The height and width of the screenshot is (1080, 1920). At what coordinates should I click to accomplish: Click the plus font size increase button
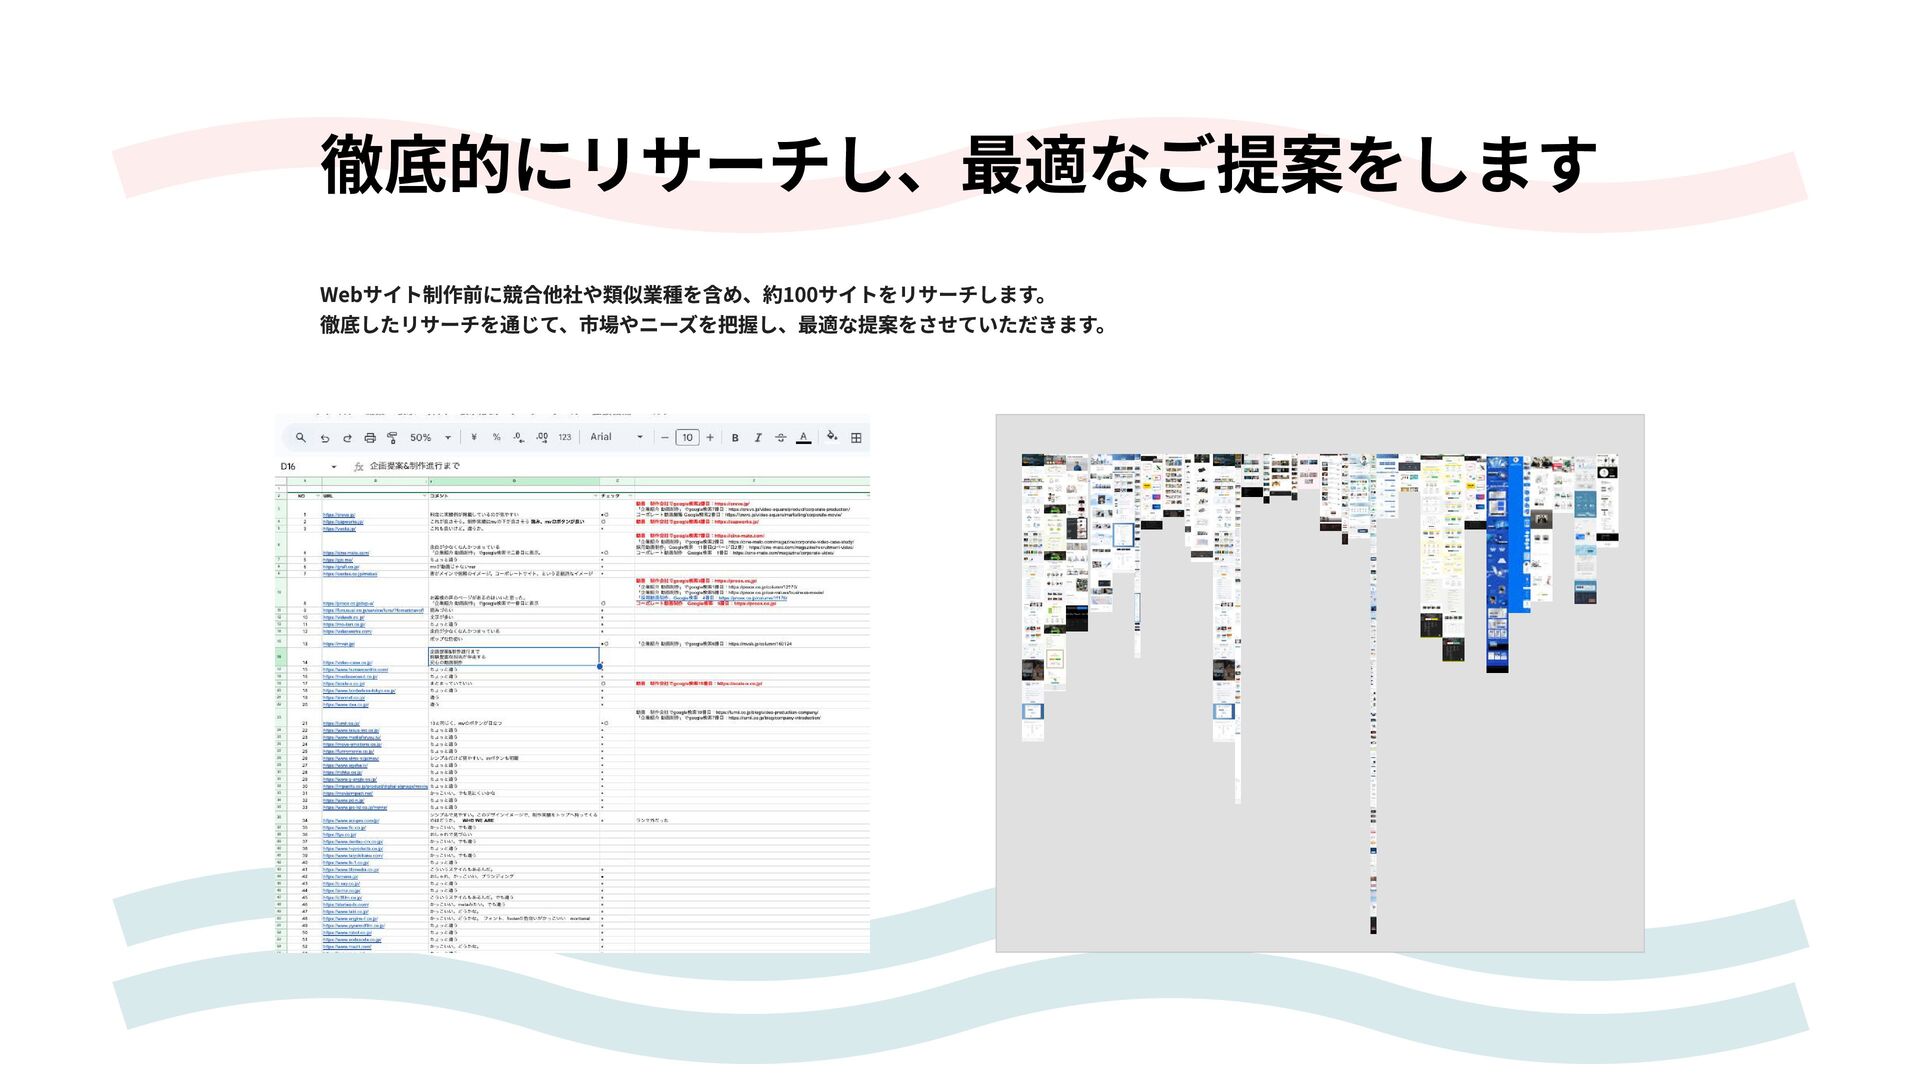(710, 438)
